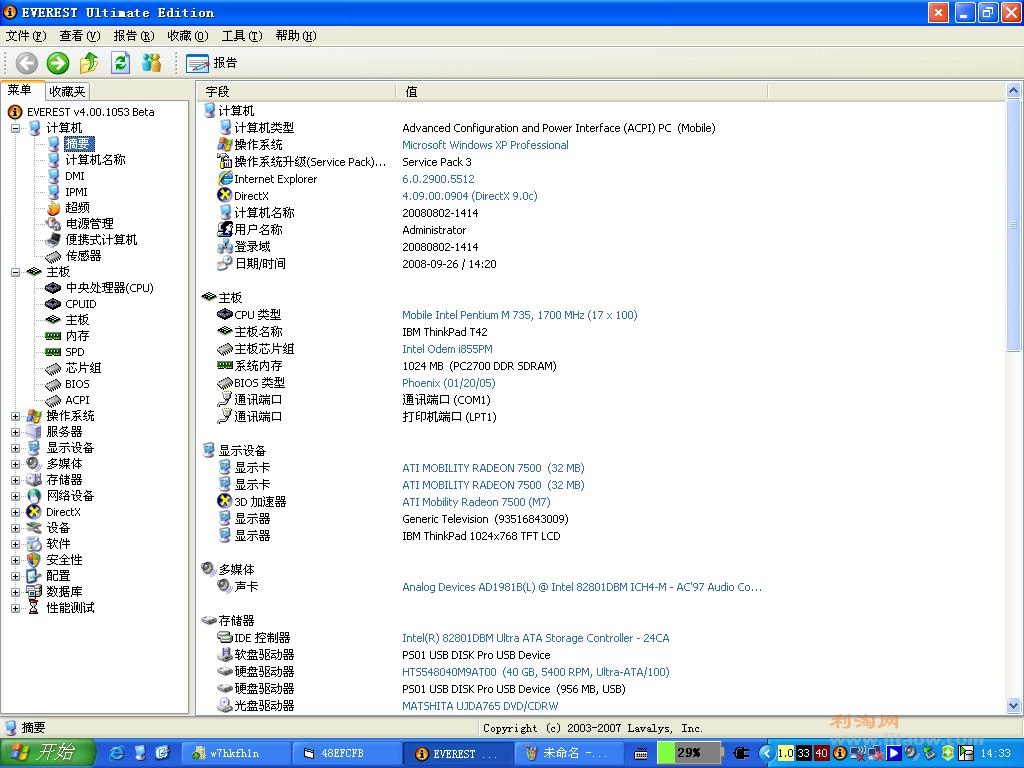Click the laptop icon beside 便携式计算机
The height and width of the screenshot is (768, 1024).
(54, 240)
